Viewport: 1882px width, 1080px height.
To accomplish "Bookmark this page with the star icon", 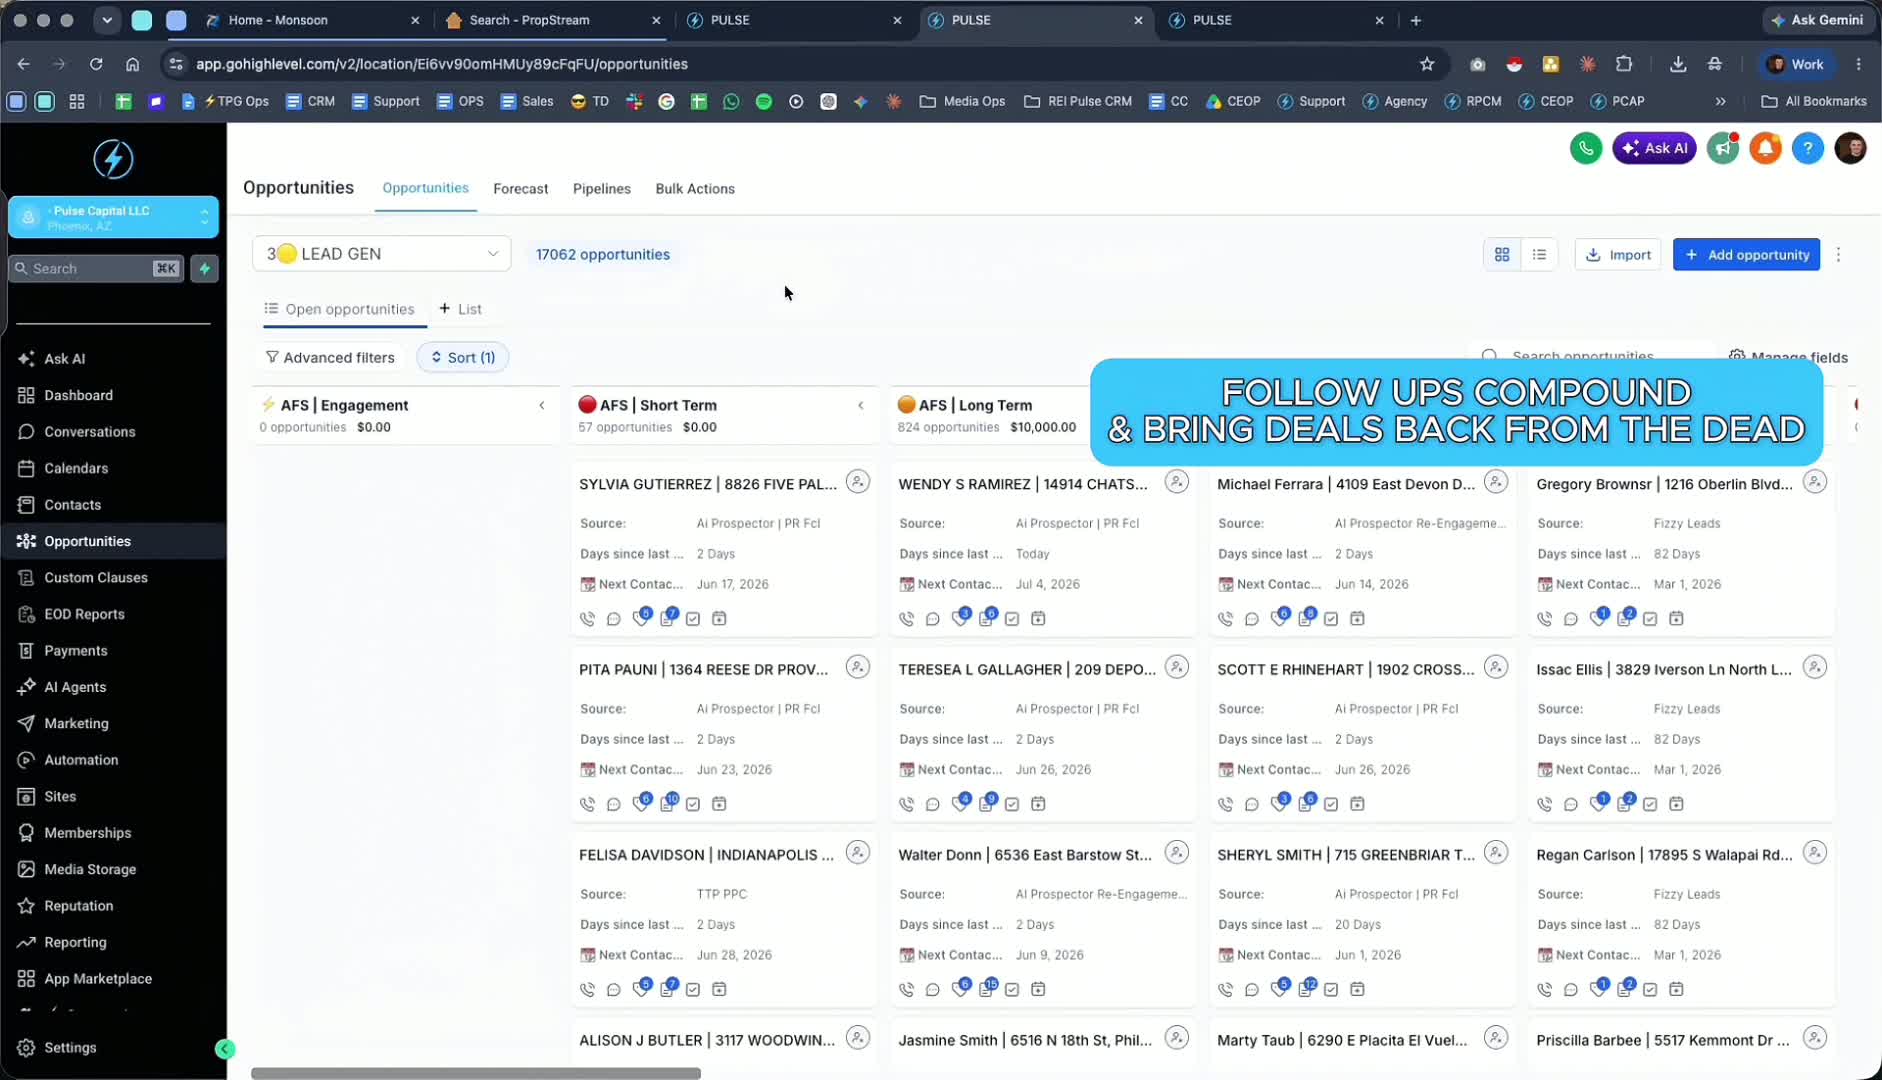I will pyautogui.click(x=1427, y=64).
